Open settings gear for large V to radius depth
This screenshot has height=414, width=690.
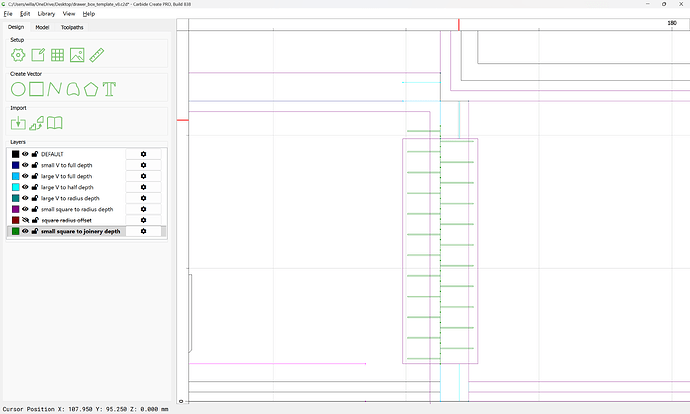(x=143, y=198)
